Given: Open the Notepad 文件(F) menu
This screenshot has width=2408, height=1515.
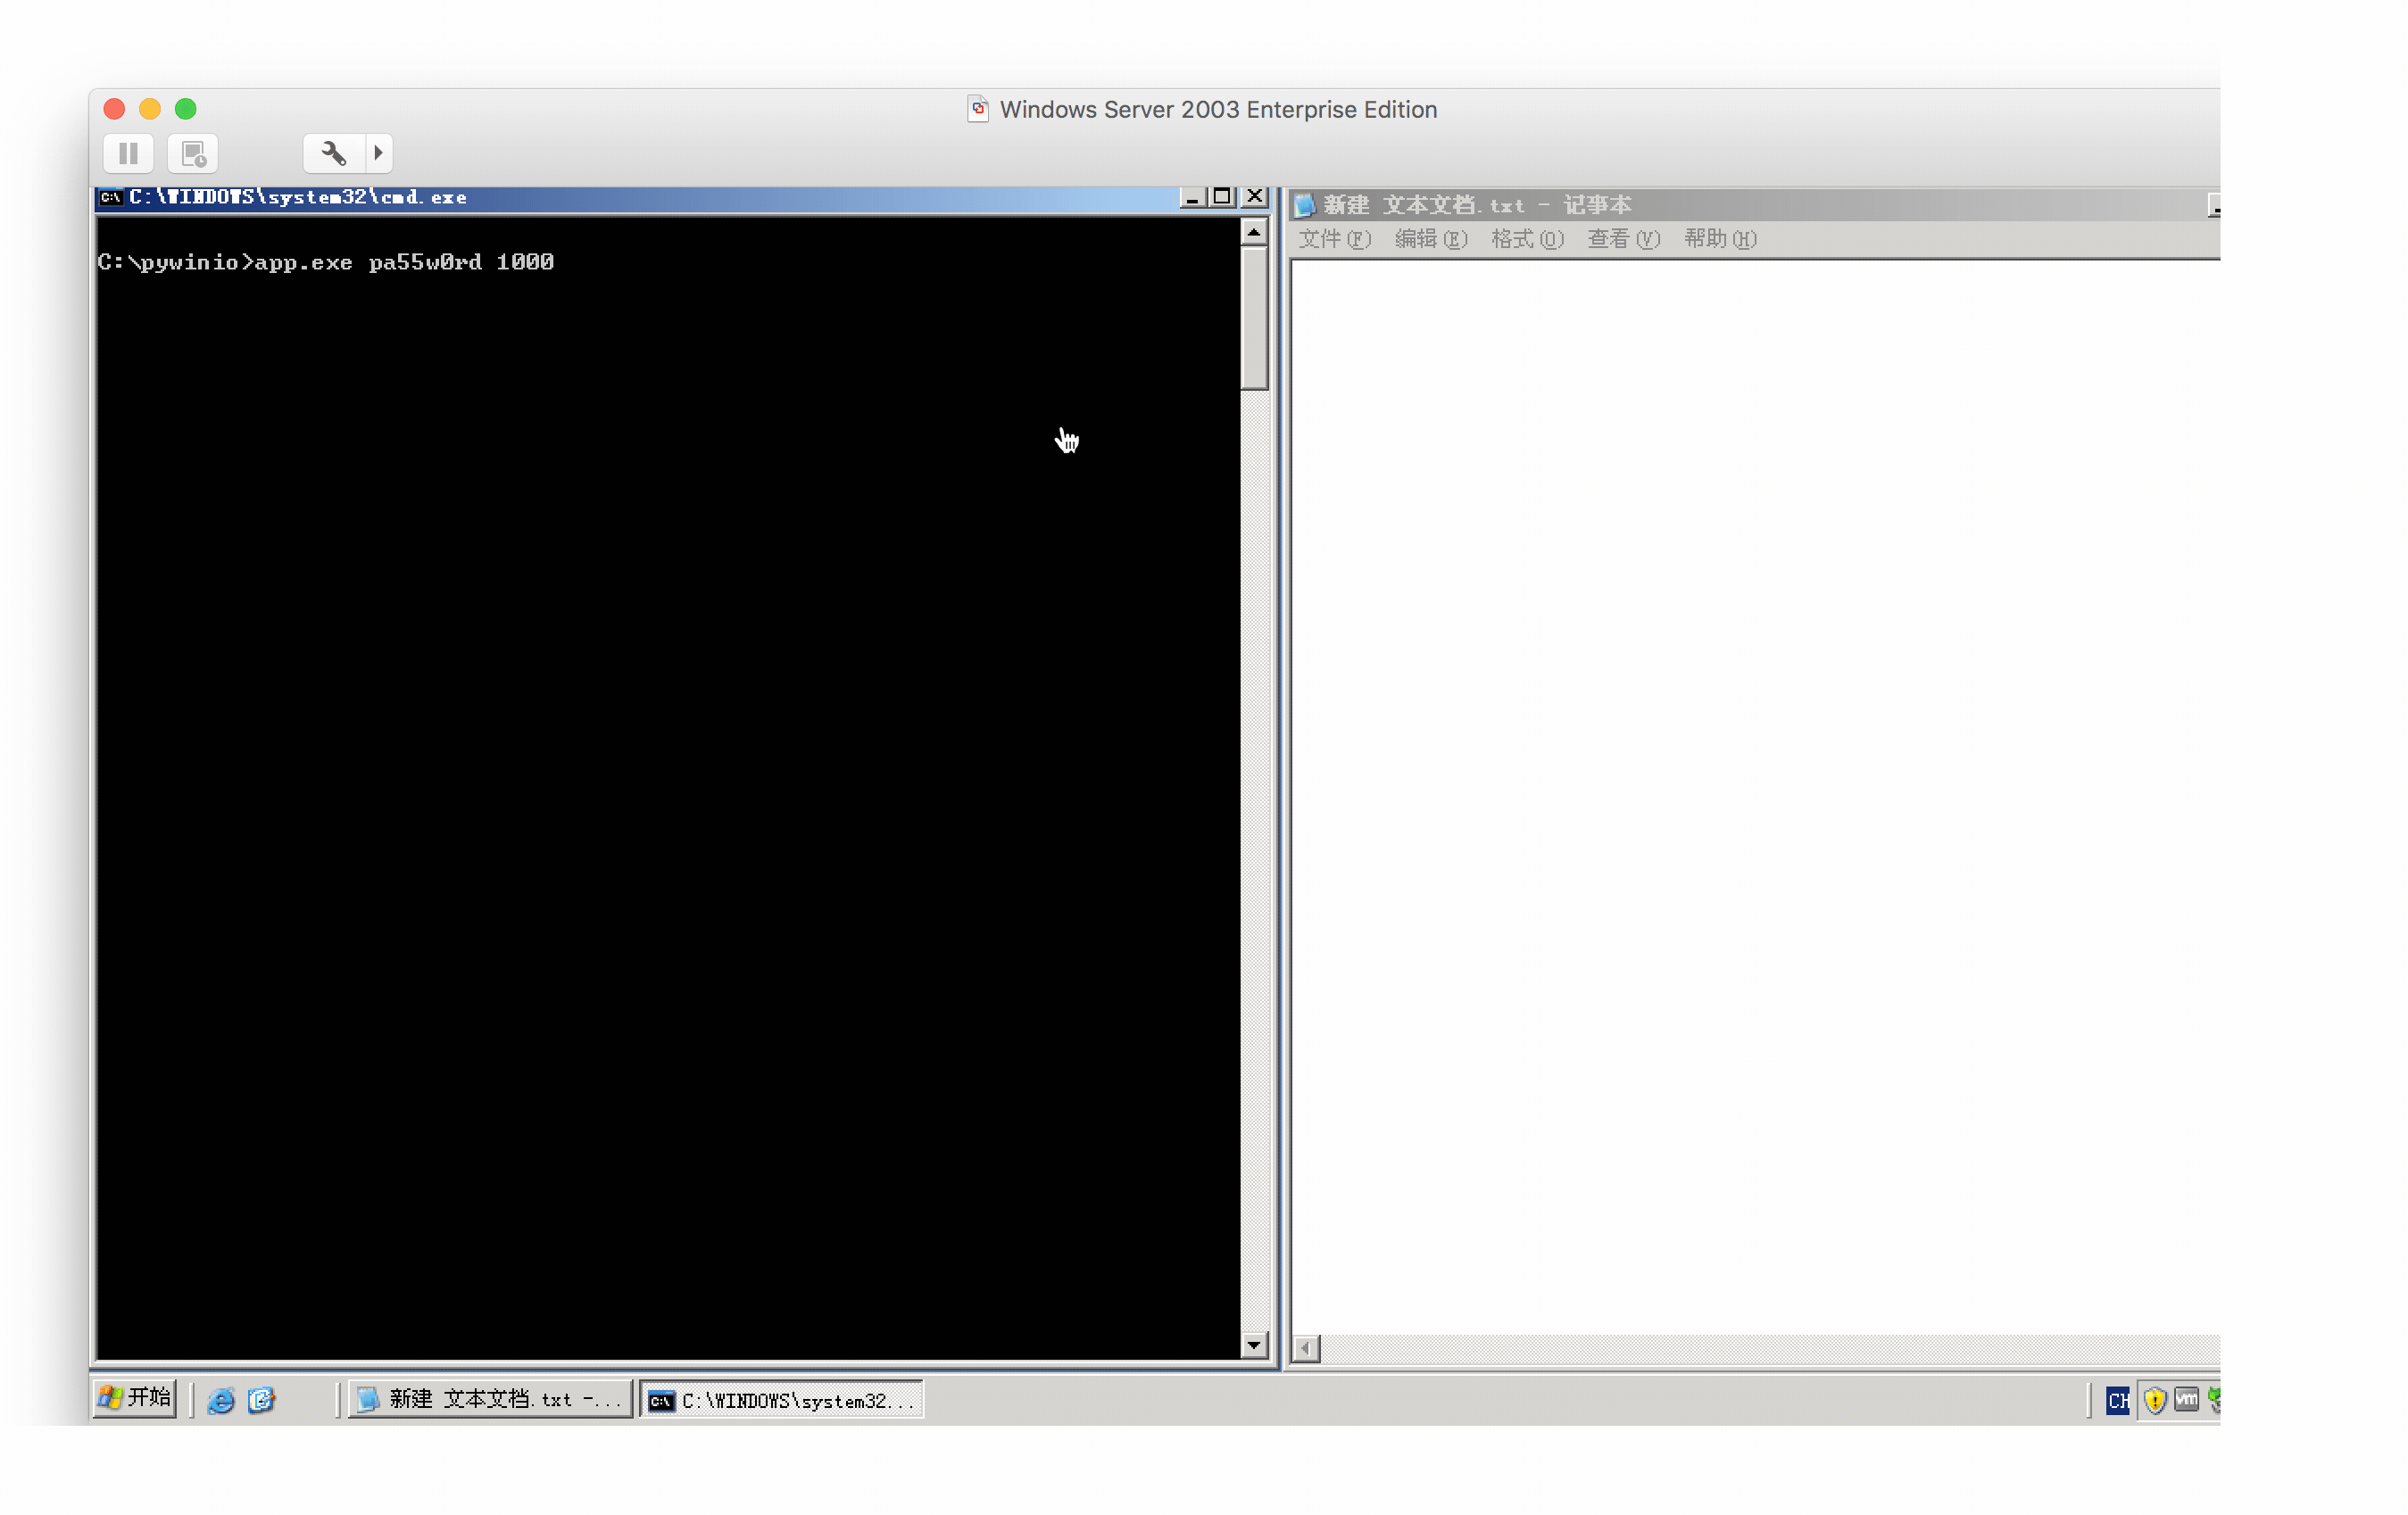Looking at the screenshot, I should 1334,239.
